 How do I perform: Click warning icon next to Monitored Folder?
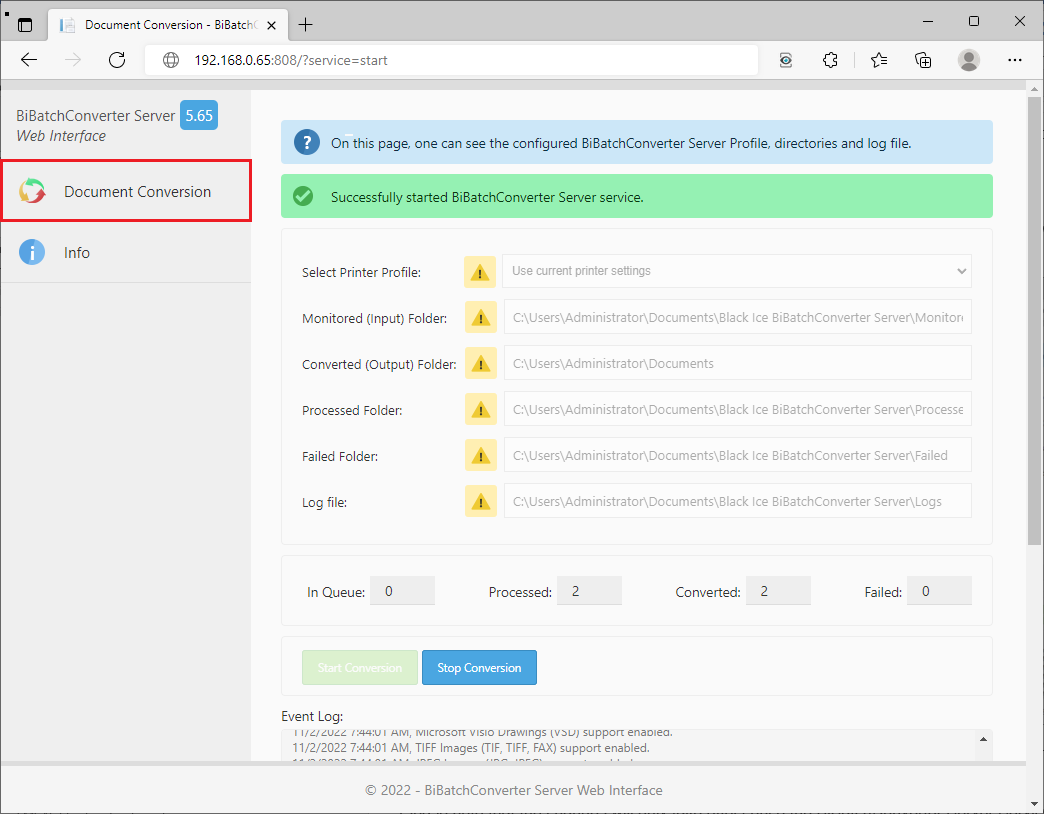(480, 318)
